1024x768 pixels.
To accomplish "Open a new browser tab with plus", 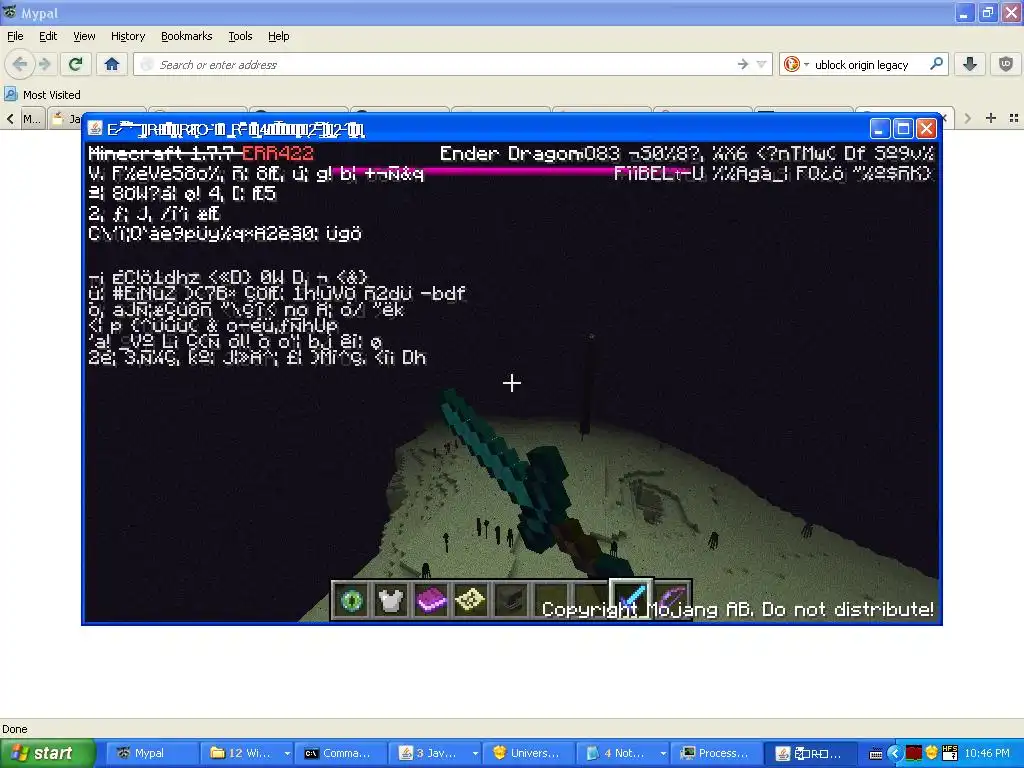I will coord(991,118).
